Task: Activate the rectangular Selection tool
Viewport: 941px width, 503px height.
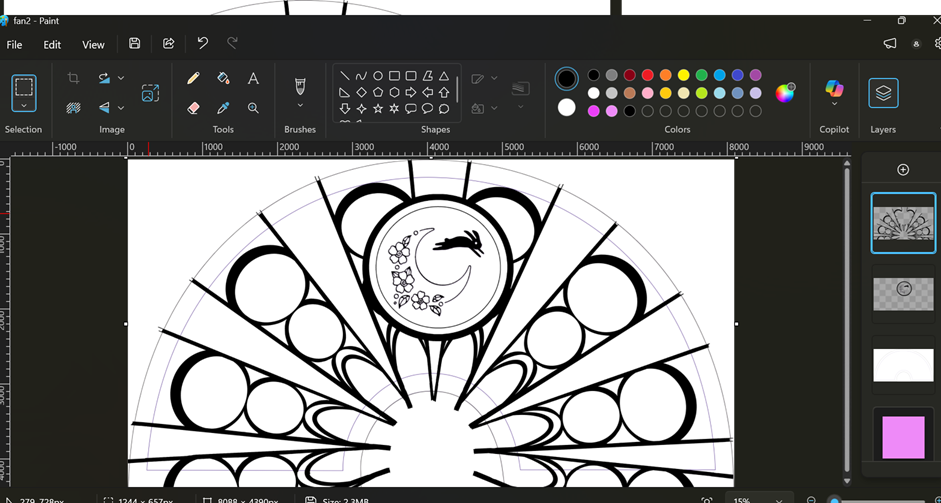Action: (23, 87)
